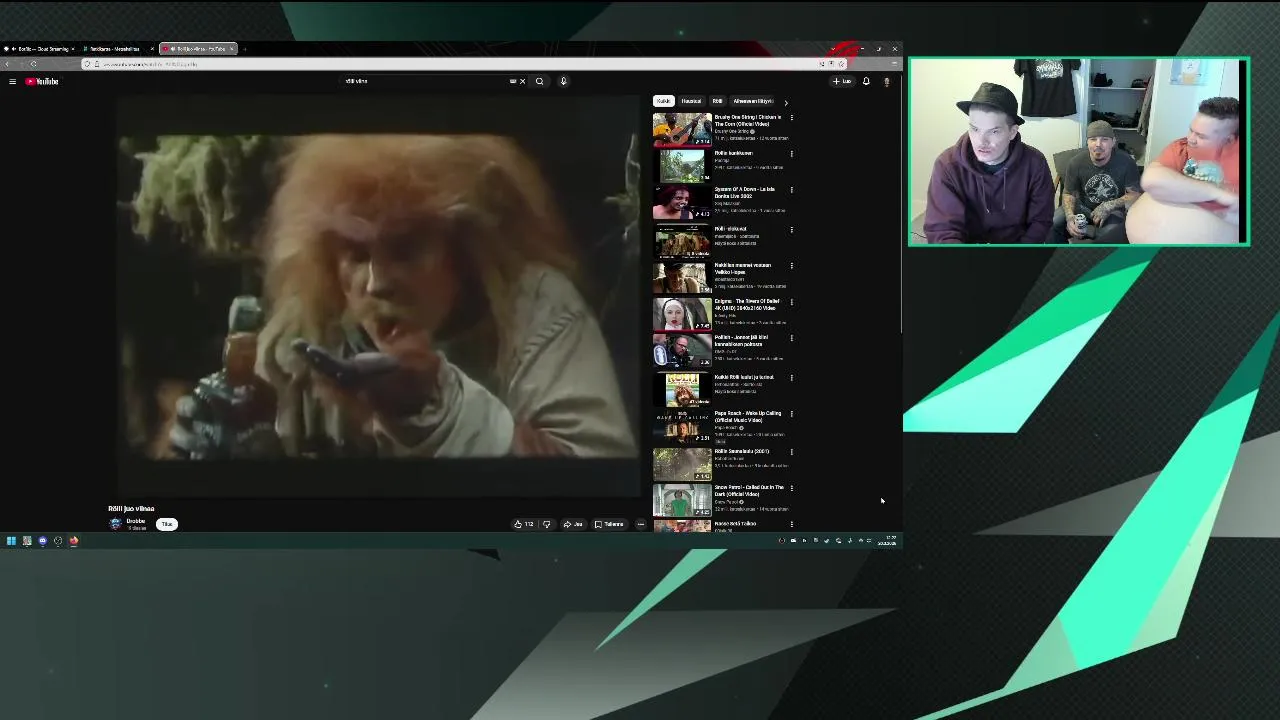The width and height of the screenshot is (1280, 720).
Task: Click the Rölli juo viinaa video title
Action: (x=131, y=509)
